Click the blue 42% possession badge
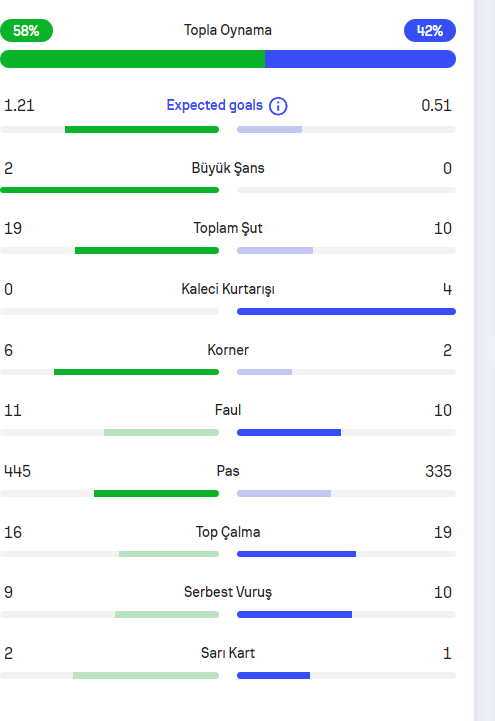This screenshot has width=495, height=721. [430, 31]
